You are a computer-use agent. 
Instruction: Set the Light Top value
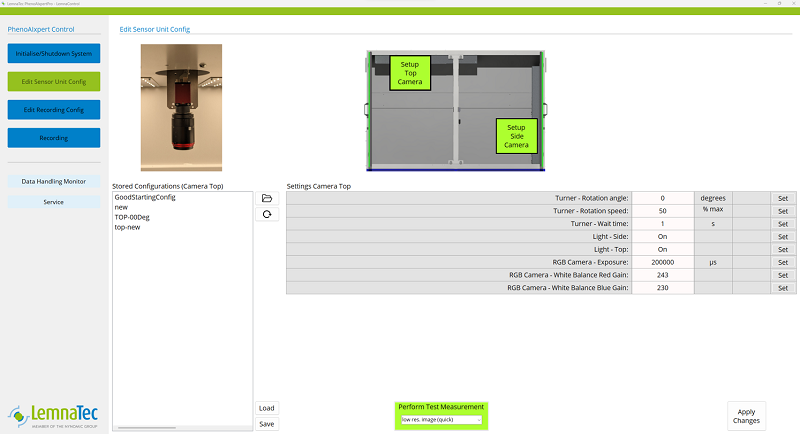pos(783,249)
